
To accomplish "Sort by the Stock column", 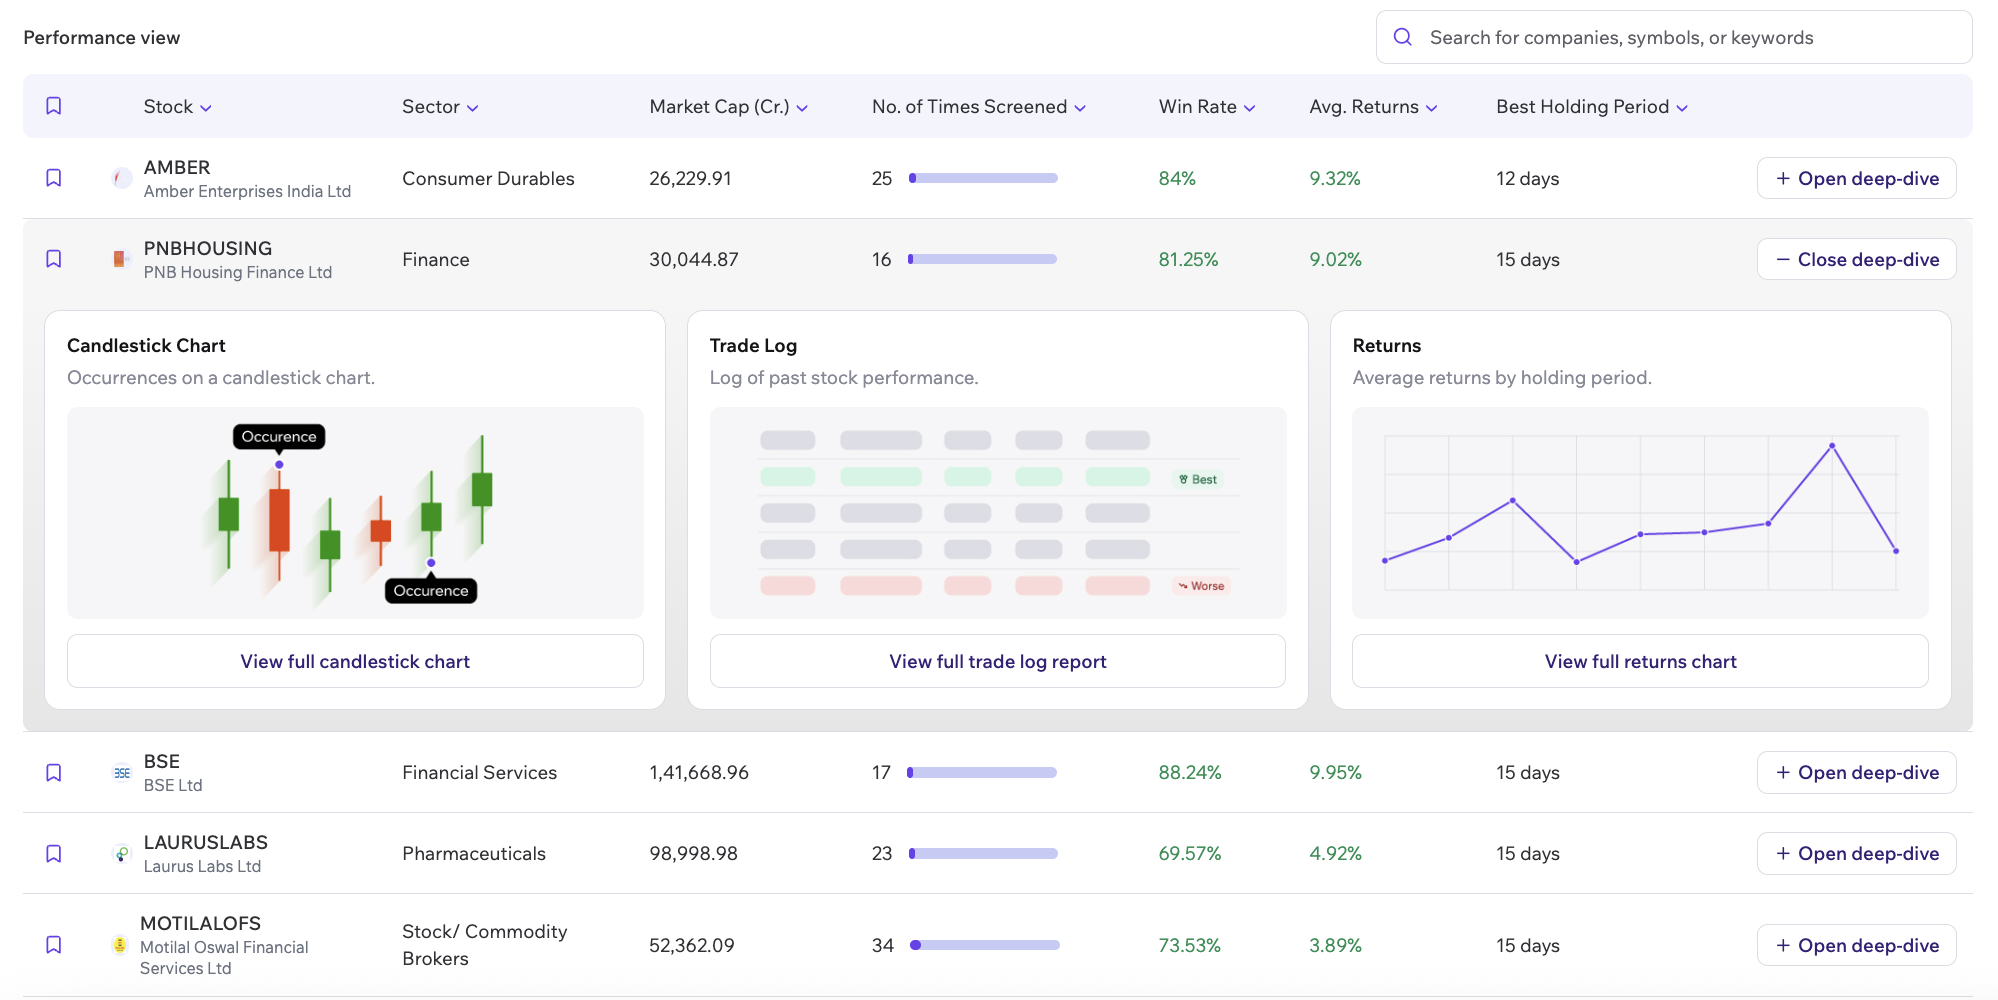I will [x=177, y=107].
